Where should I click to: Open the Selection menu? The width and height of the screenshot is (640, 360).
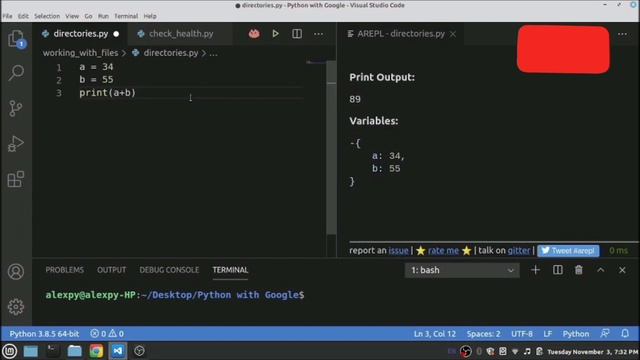(x=47, y=16)
